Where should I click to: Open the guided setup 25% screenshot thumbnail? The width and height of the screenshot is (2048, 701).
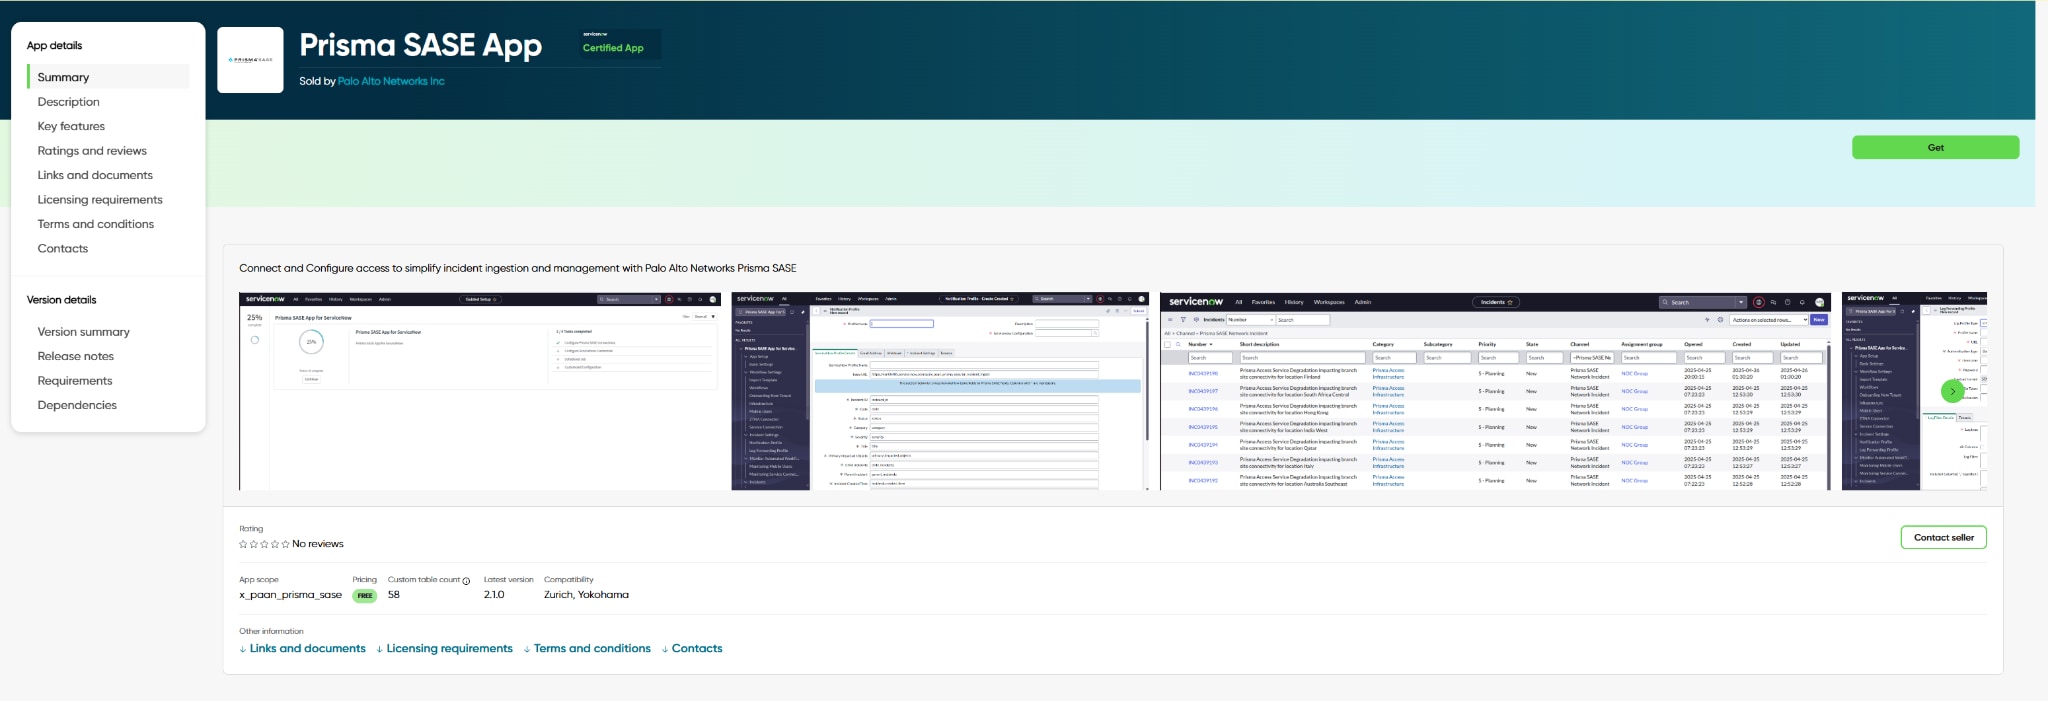coord(480,391)
